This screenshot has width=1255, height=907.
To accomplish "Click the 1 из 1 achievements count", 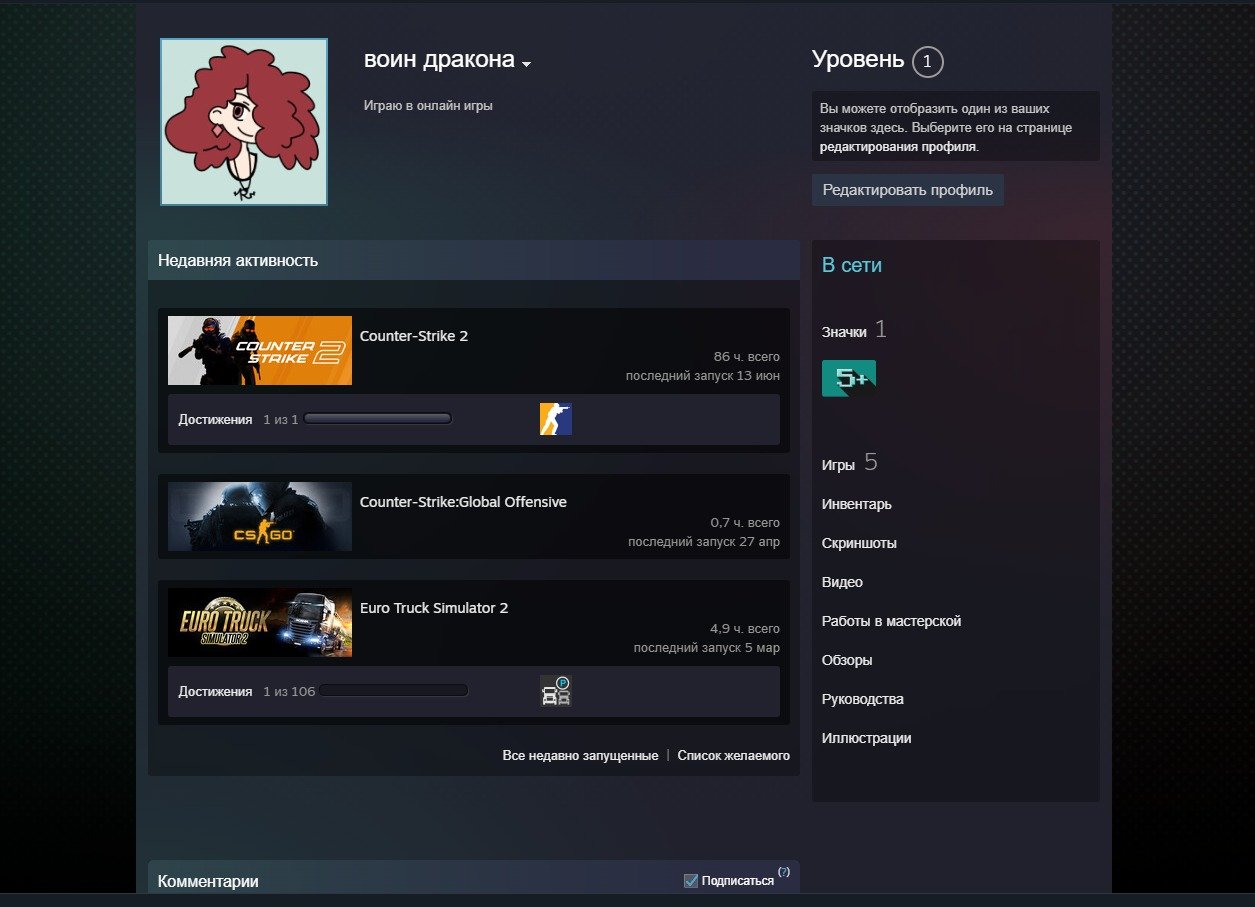I will click(x=281, y=420).
